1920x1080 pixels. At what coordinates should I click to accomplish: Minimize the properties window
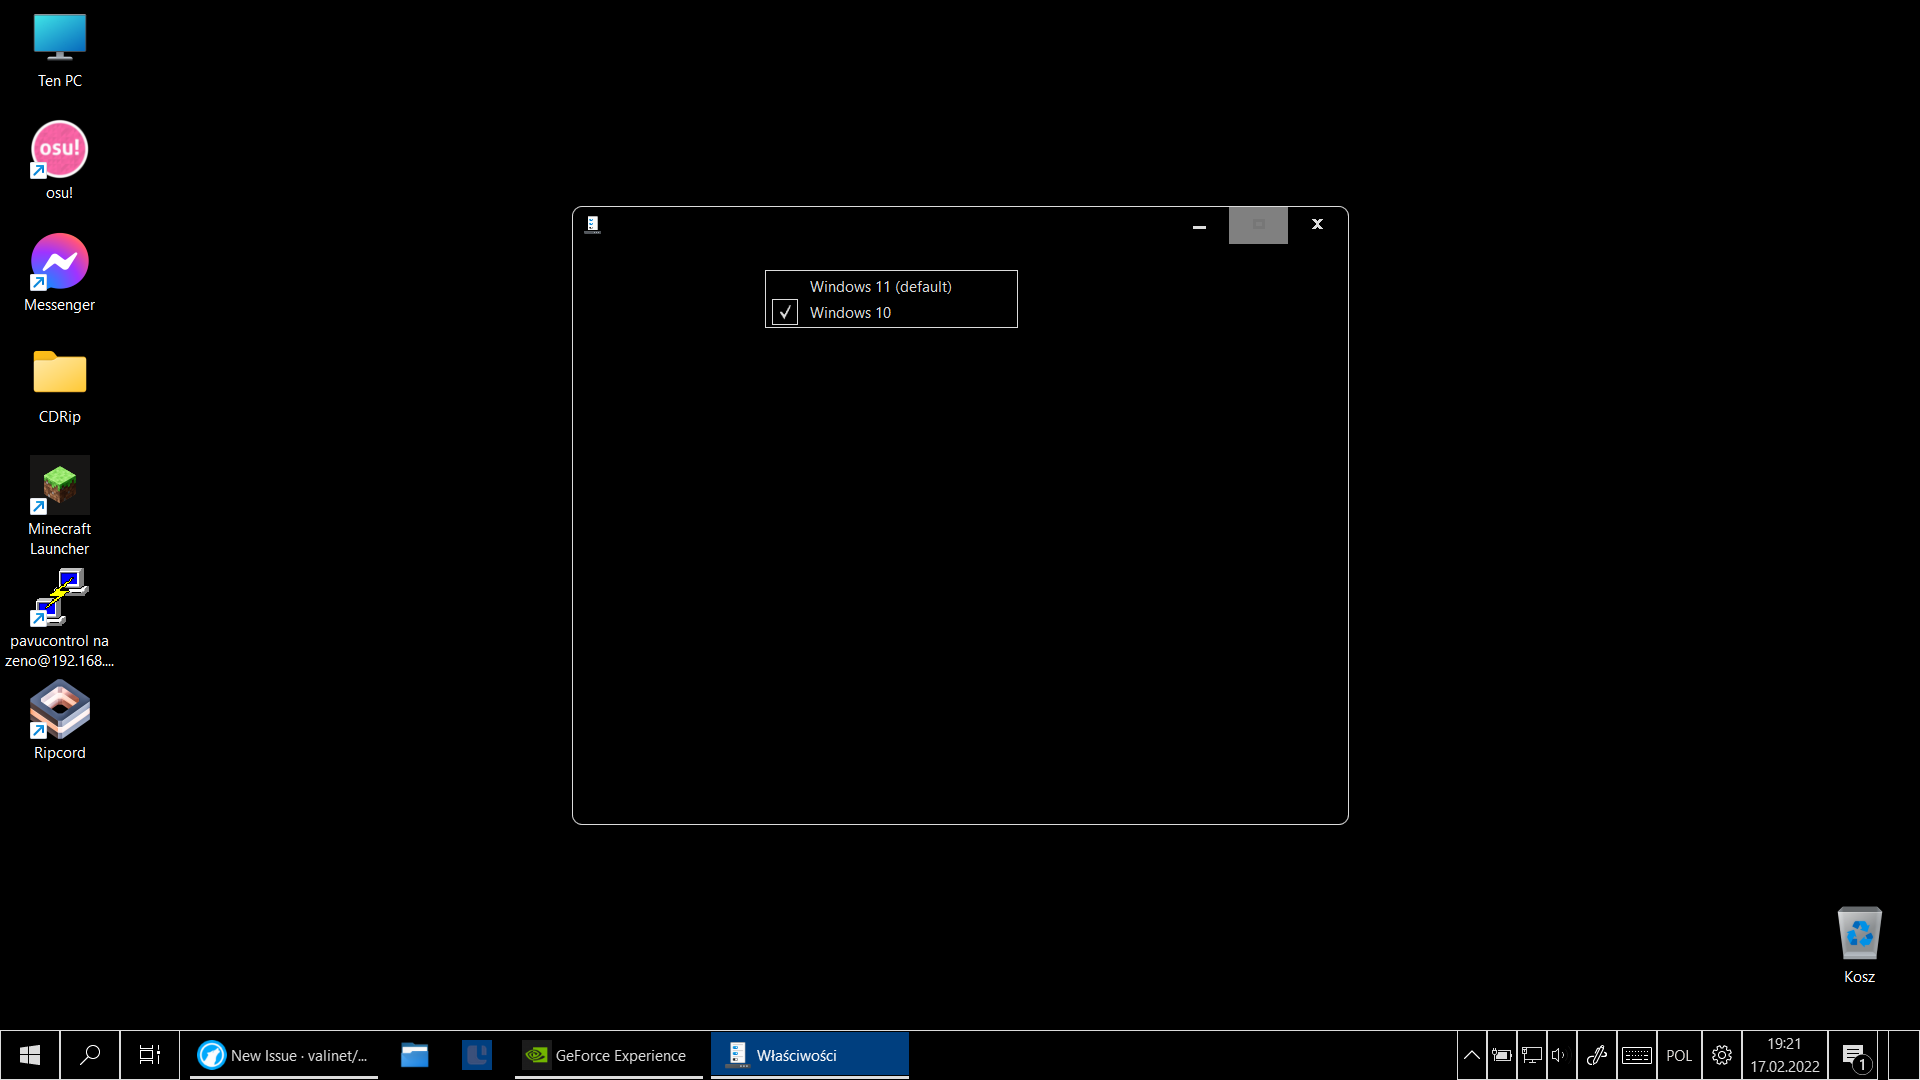coord(1199,225)
